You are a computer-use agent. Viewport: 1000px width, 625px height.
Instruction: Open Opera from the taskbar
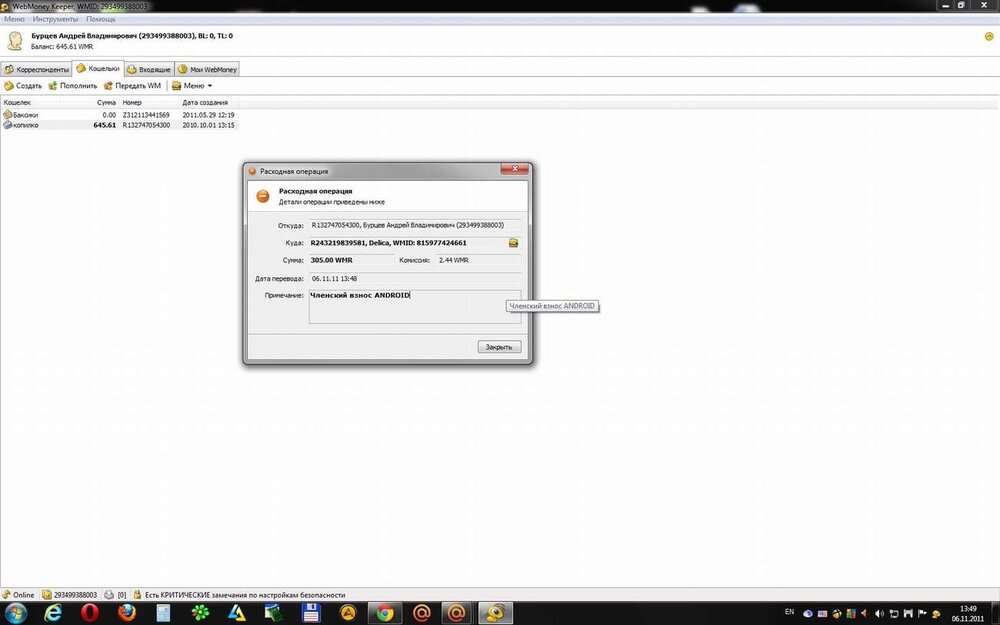click(89, 612)
